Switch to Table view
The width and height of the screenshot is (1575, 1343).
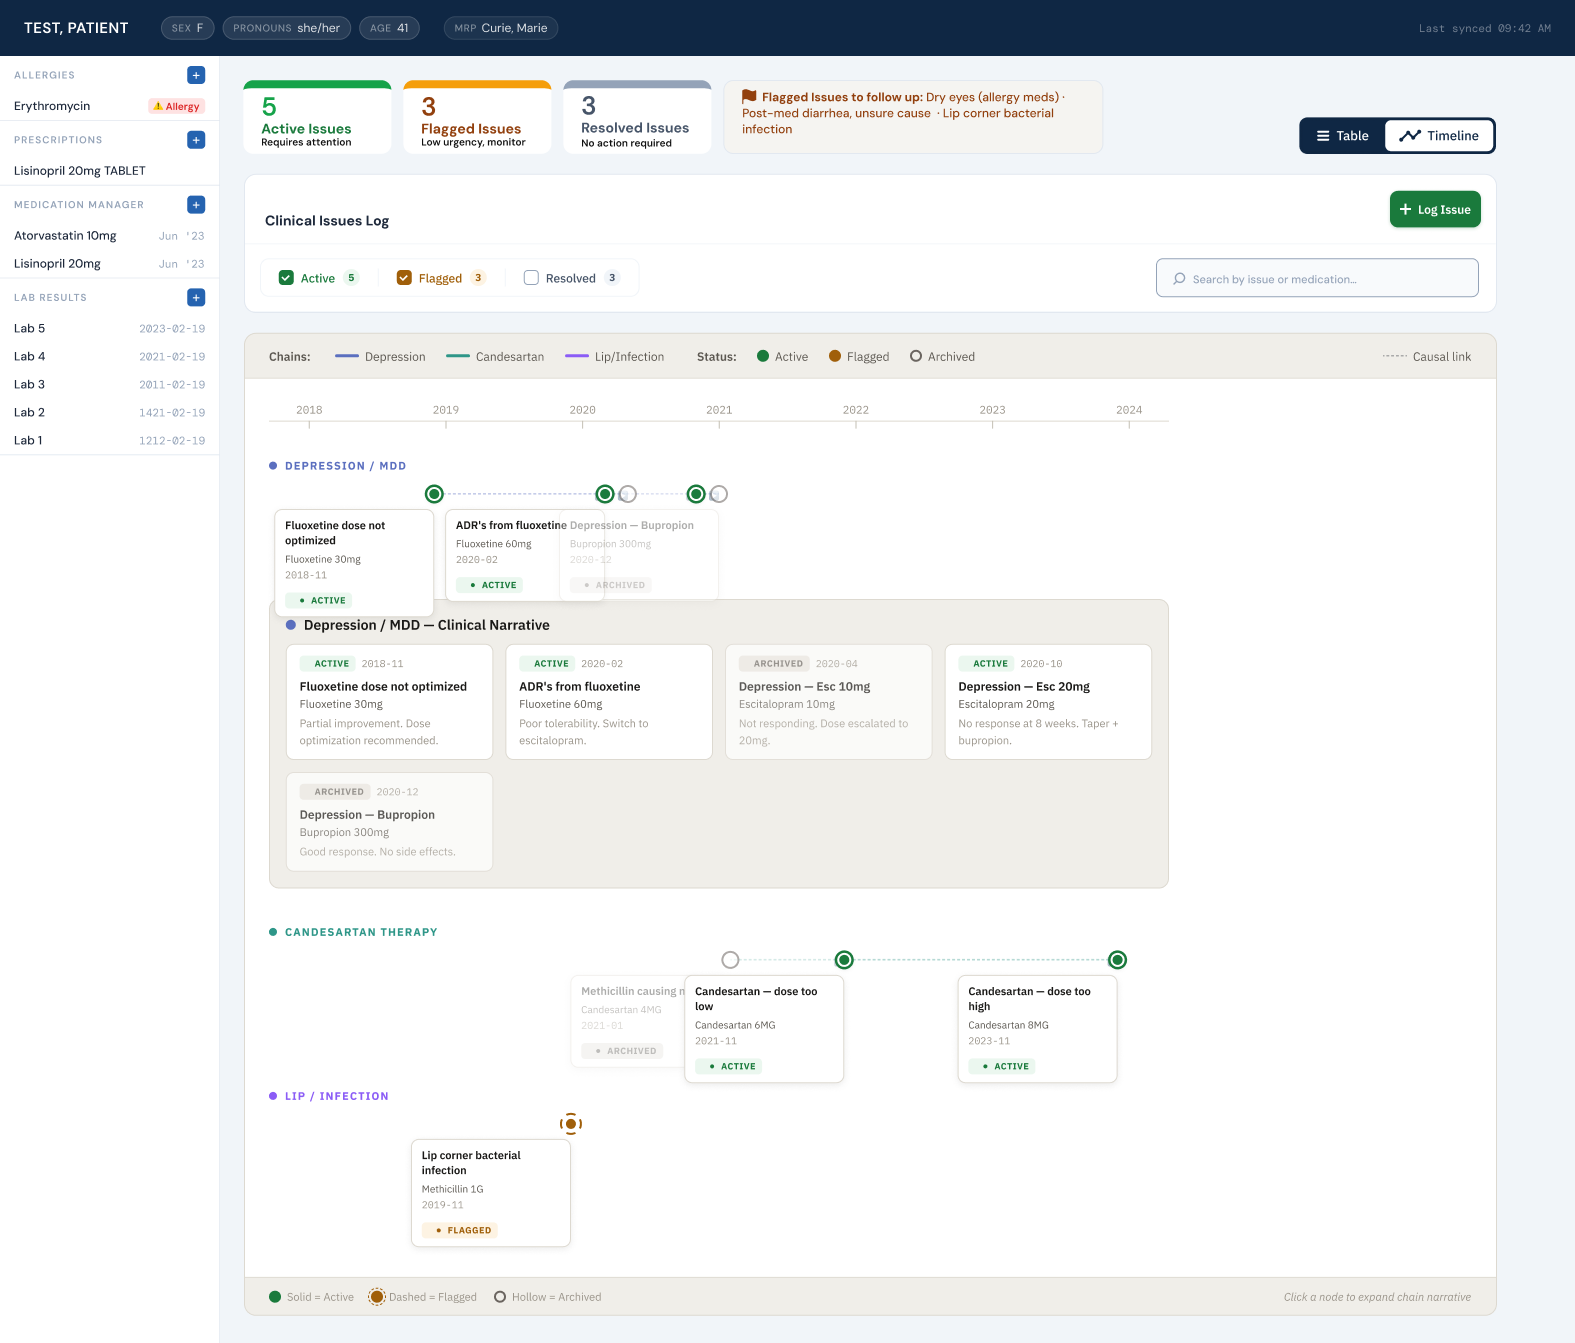click(x=1342, y=136)
